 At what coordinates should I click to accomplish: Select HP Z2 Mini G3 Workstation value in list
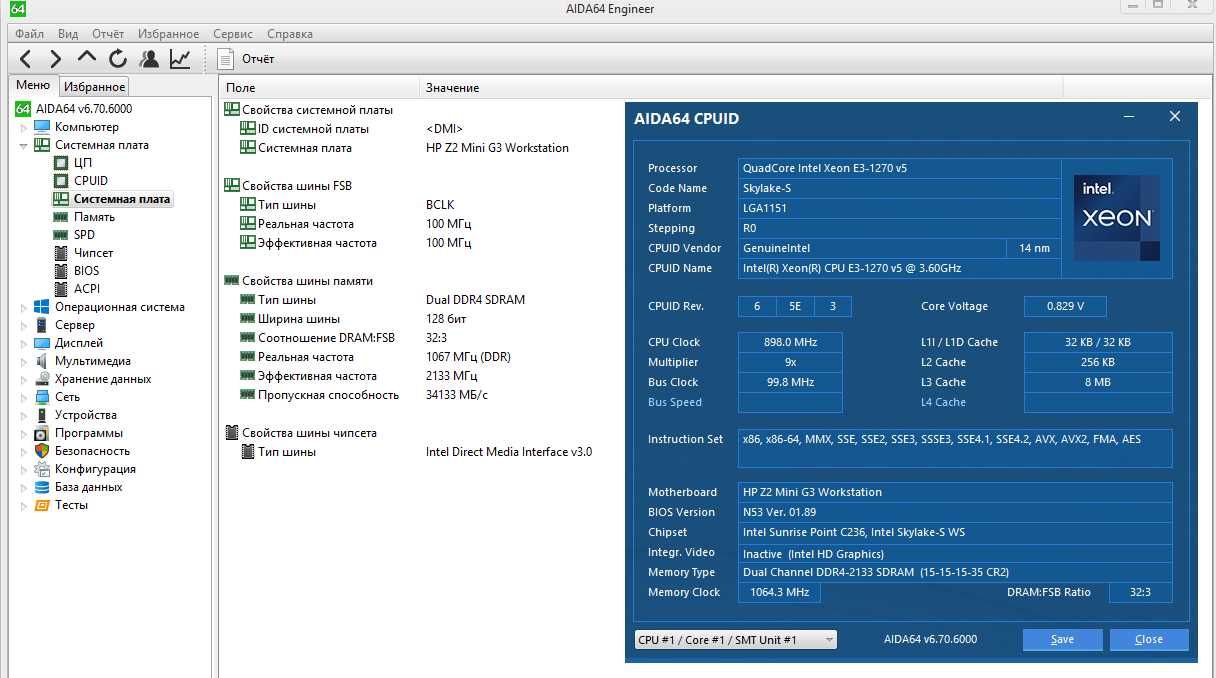click(497, 148)
